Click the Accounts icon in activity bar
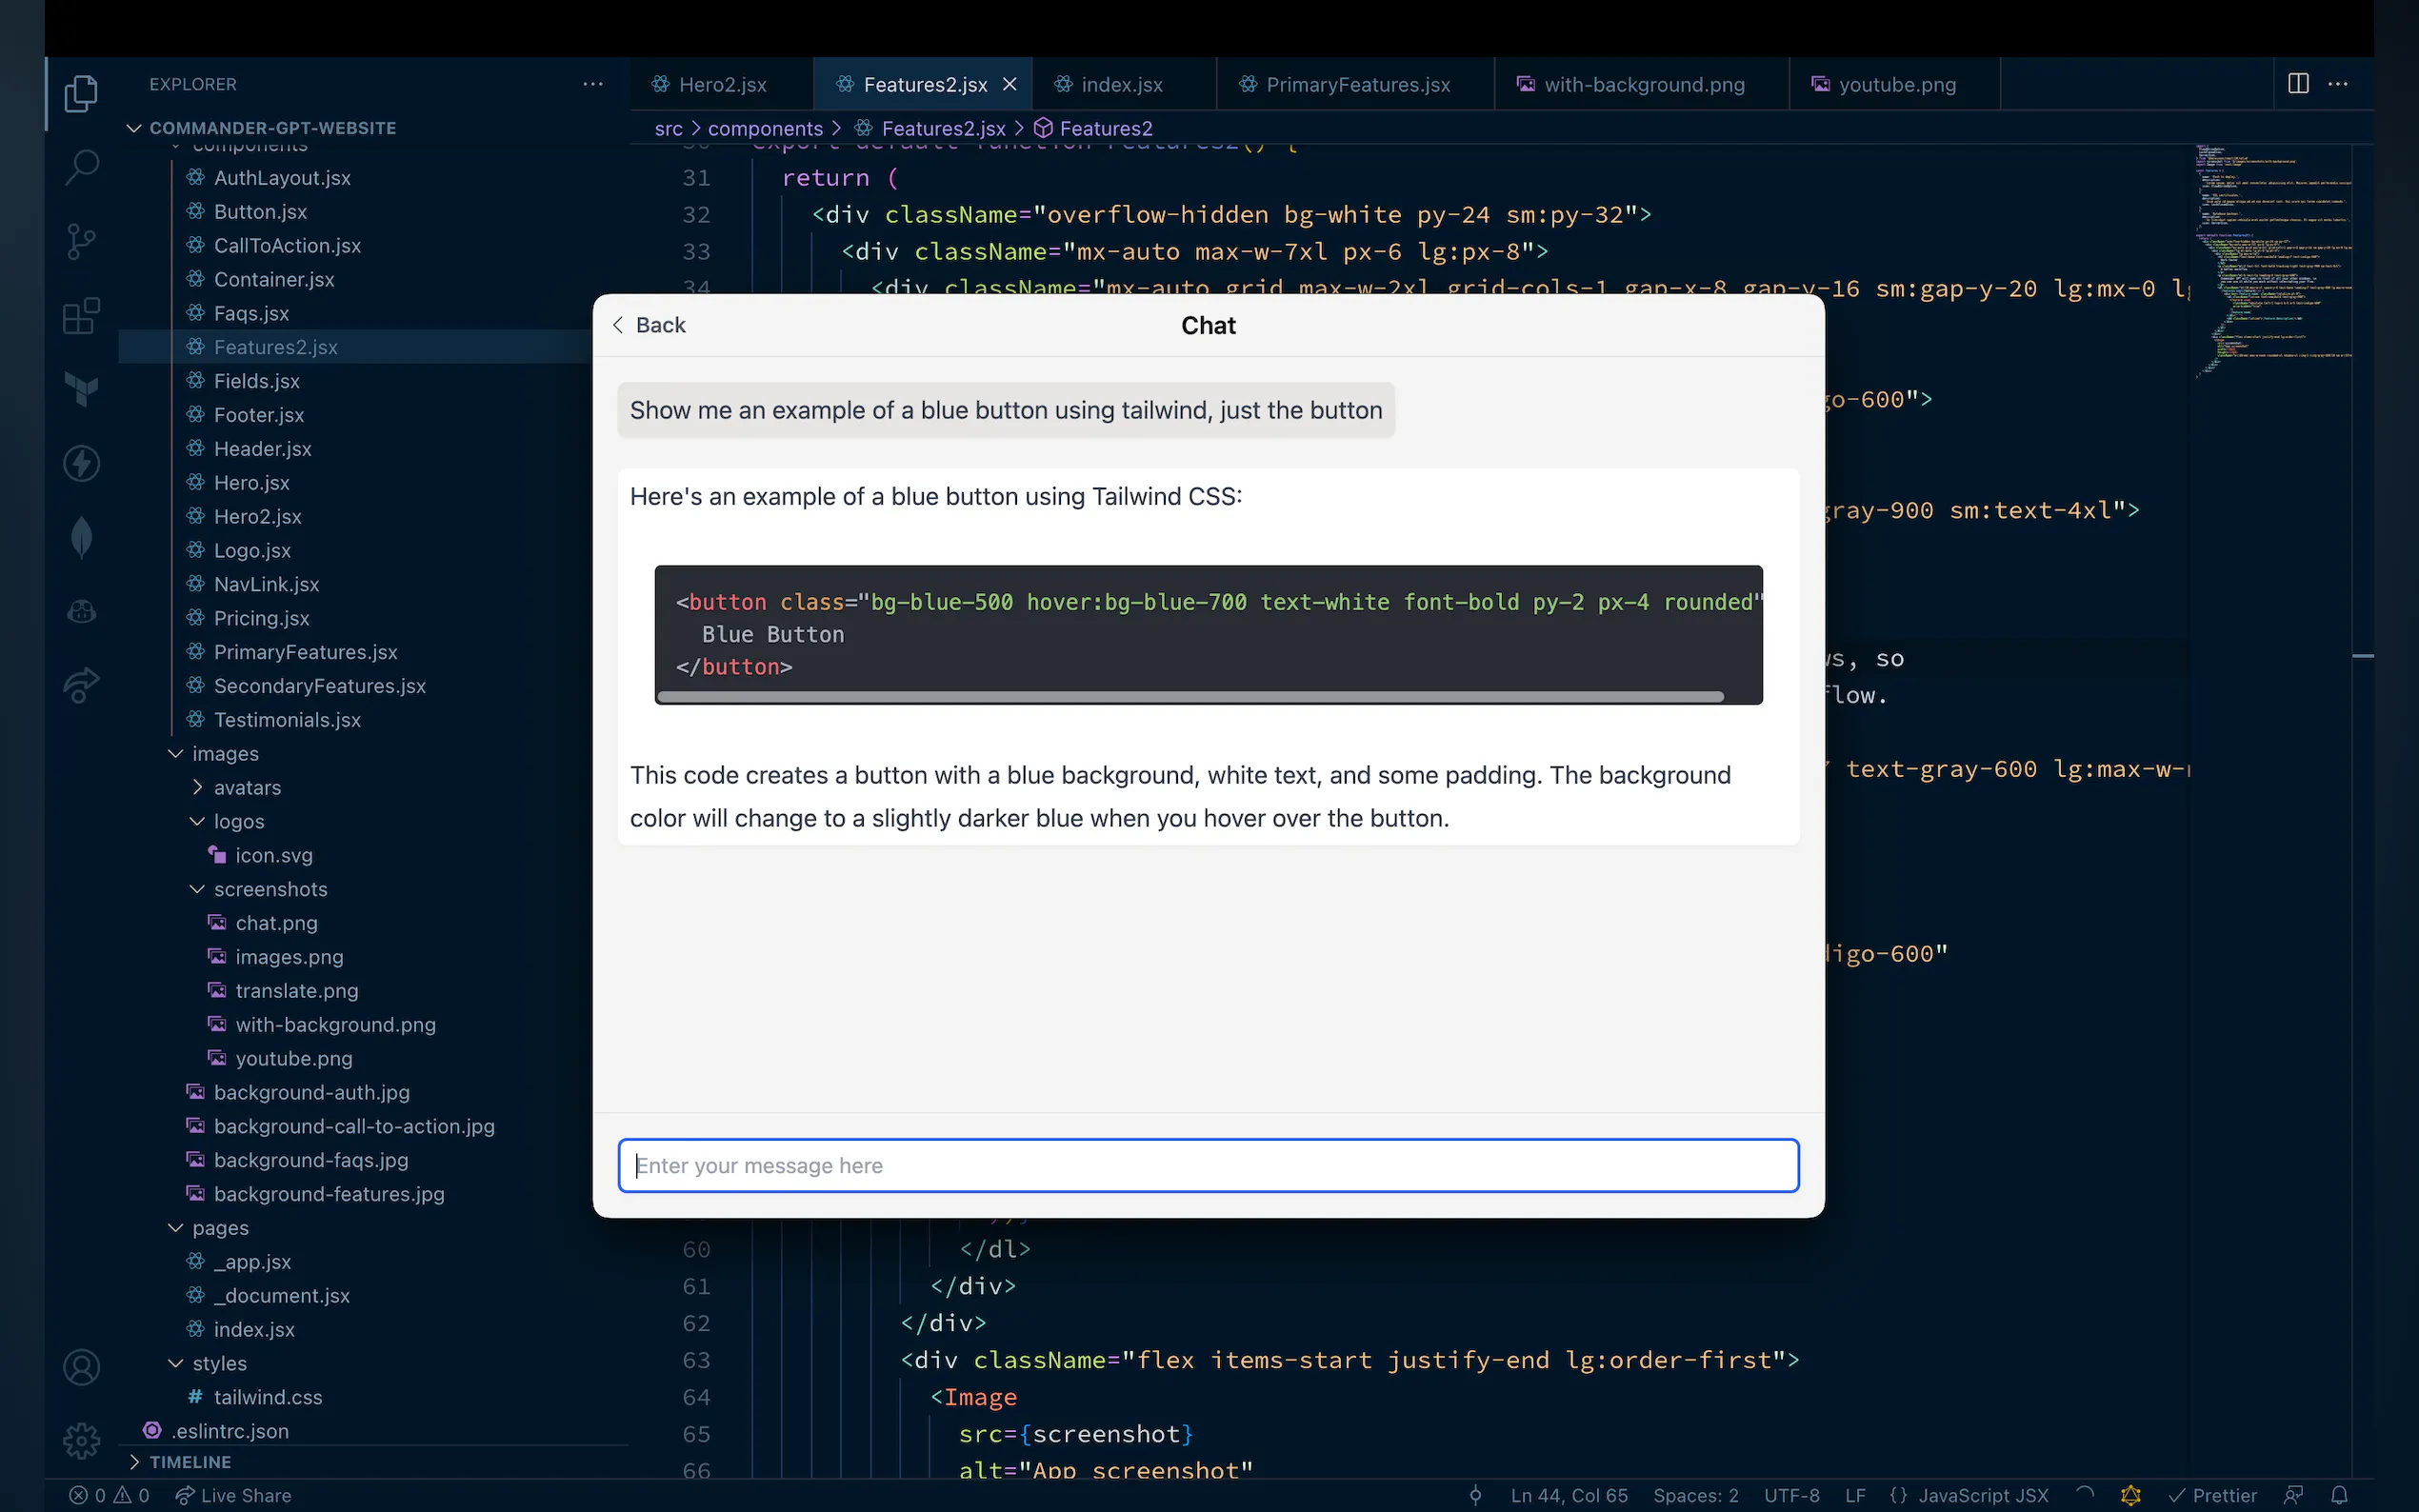 click(x=82, y=1366)
